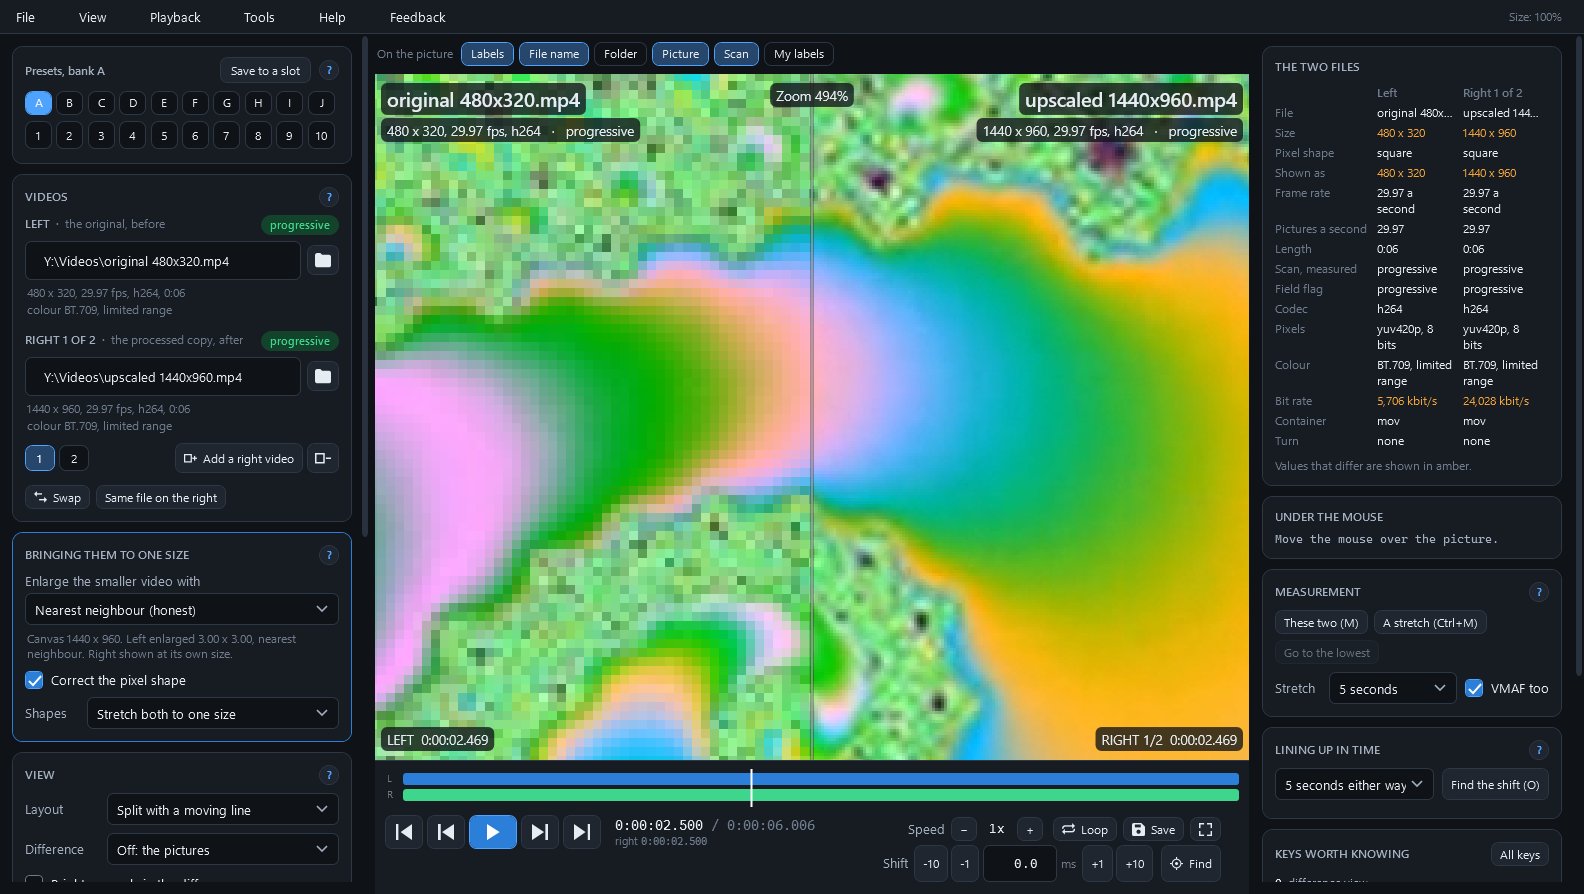Toggle the My labels overlay
The image size is (1584, 894).
point(799,54)
